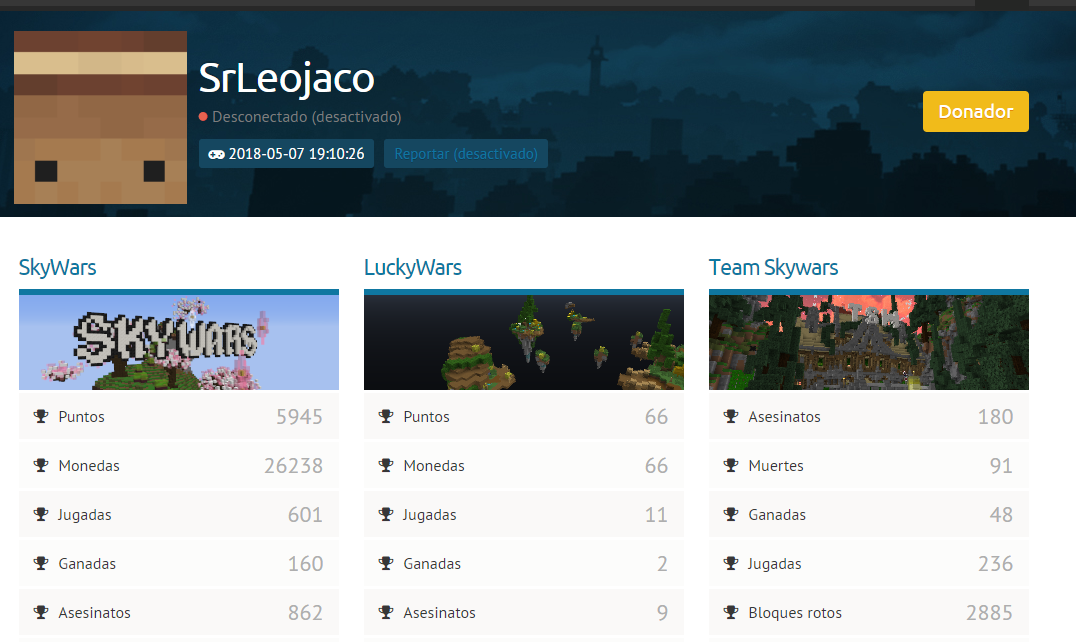Click the Reportar (desactivado) button
This screenshot has width=1076, height=642.
(x=466, y=154)
